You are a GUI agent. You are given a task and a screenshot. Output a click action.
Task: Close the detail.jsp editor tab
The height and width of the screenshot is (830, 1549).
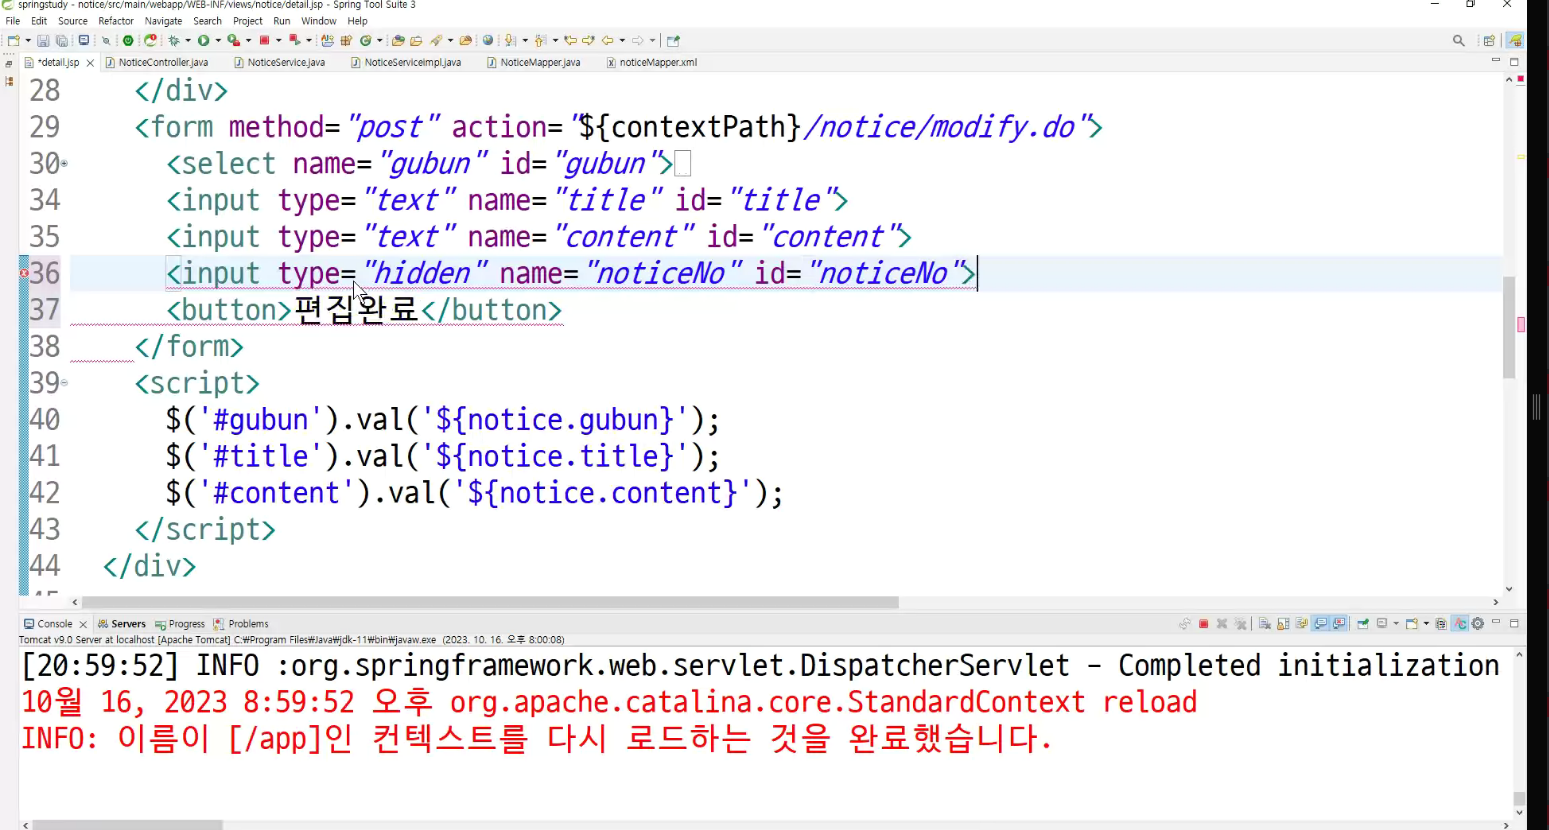point(90,63)
